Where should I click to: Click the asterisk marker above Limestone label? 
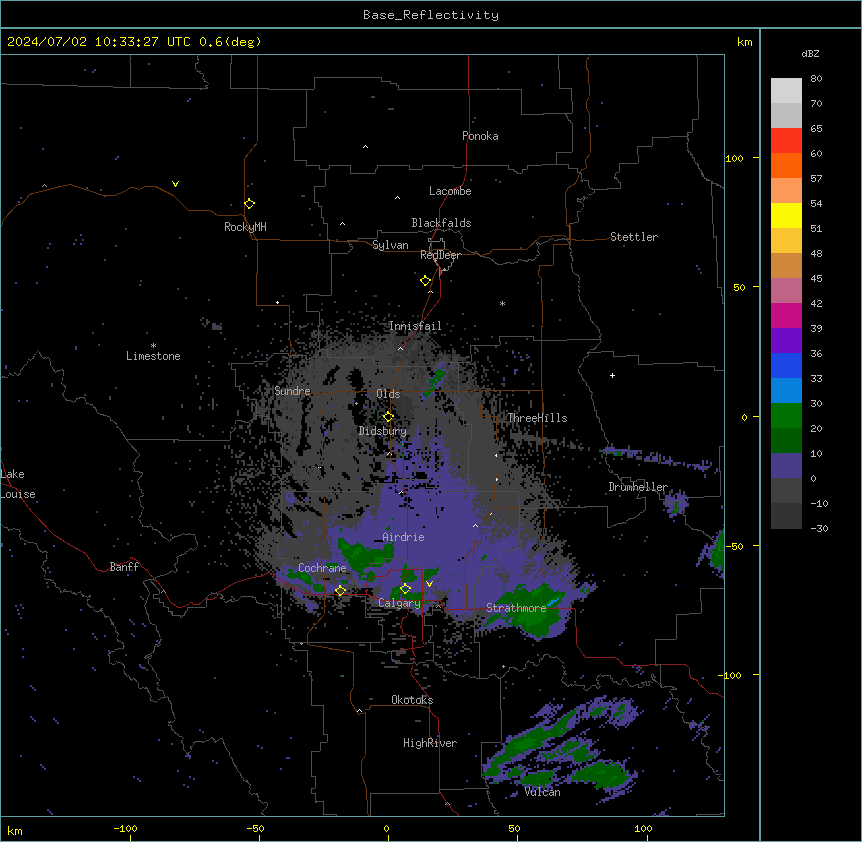[153, 346]
